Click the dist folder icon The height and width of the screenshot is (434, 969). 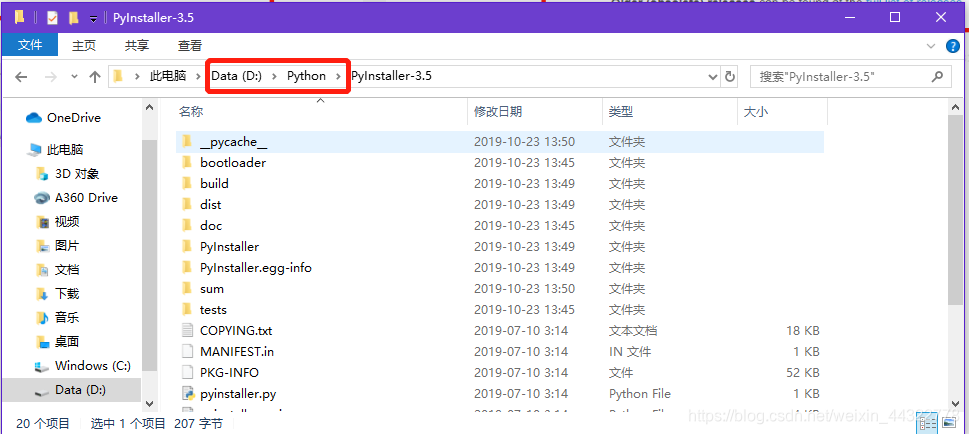click(187, 205)
